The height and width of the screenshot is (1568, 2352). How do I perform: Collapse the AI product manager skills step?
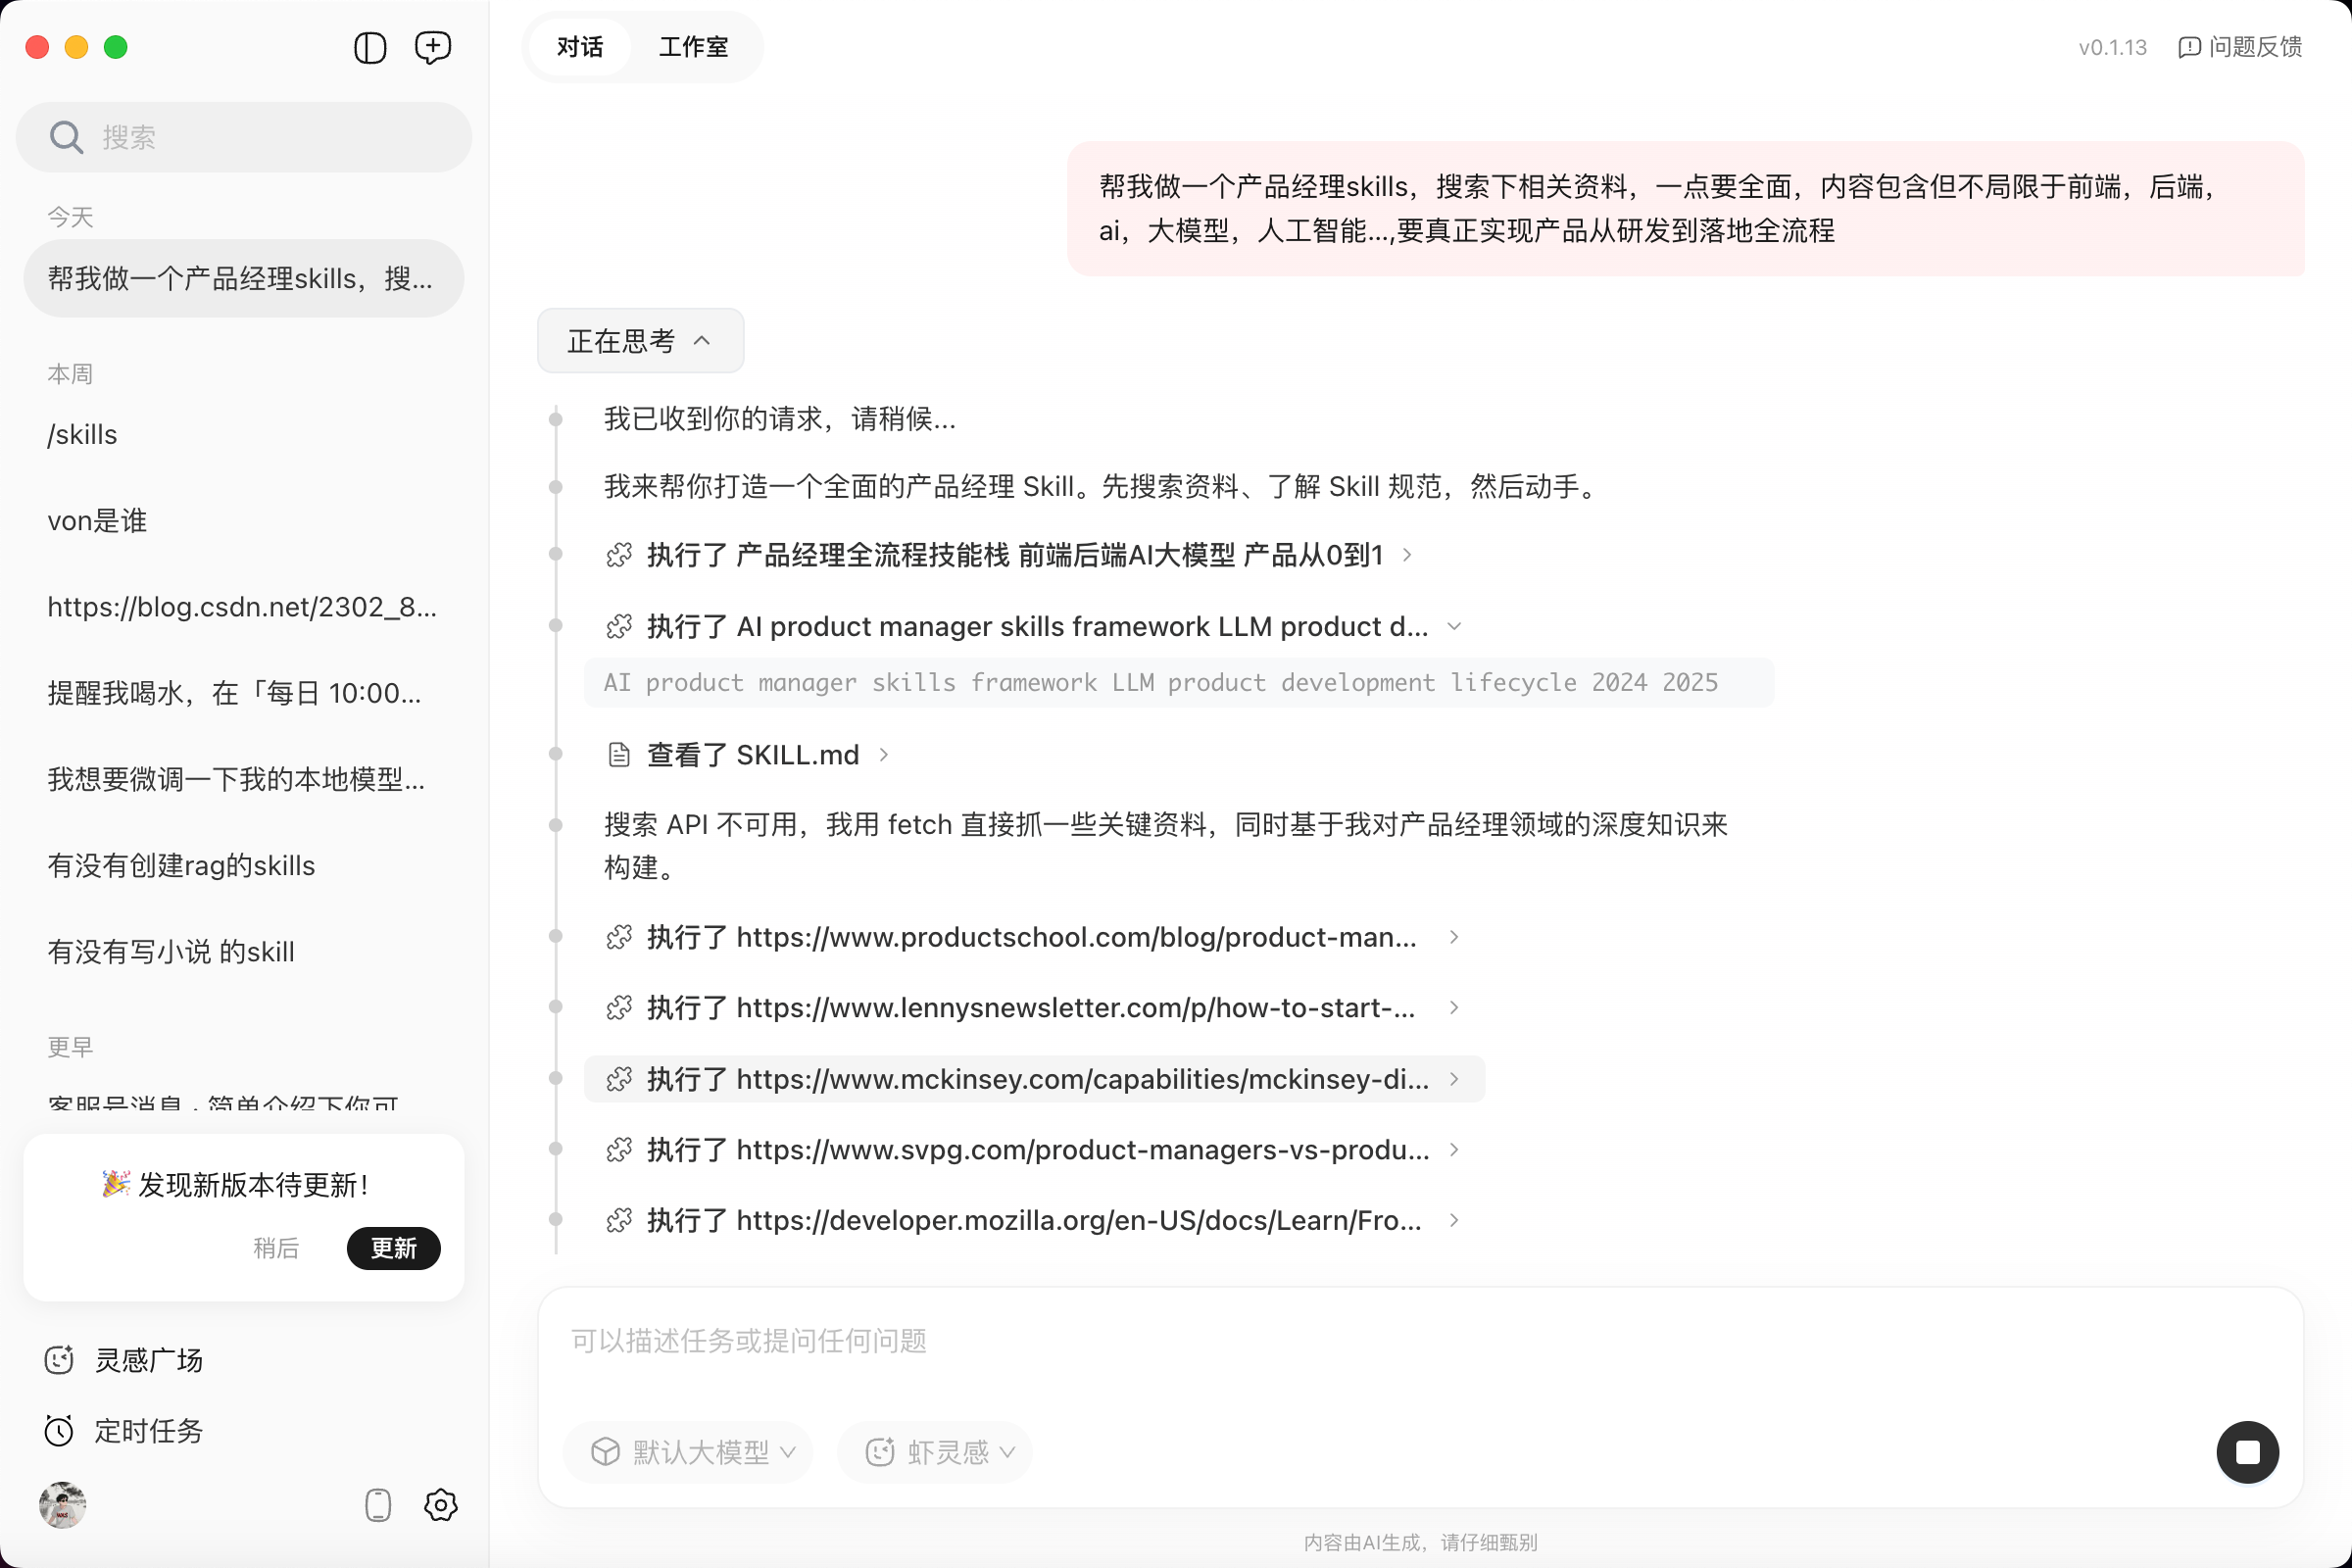1455,625
